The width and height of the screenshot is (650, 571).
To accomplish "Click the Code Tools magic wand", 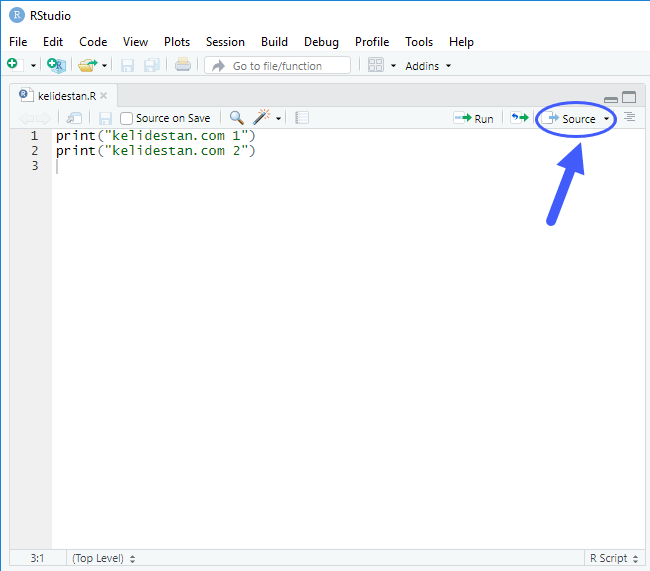I will click(262, 117).
